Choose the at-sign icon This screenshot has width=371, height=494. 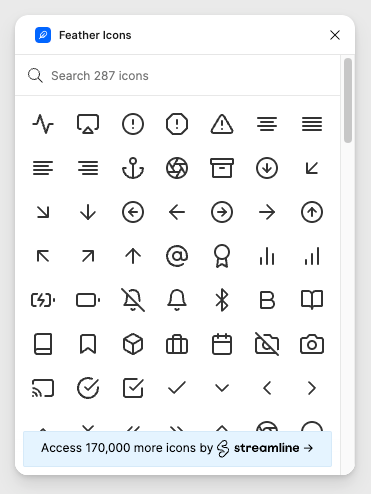177,256
